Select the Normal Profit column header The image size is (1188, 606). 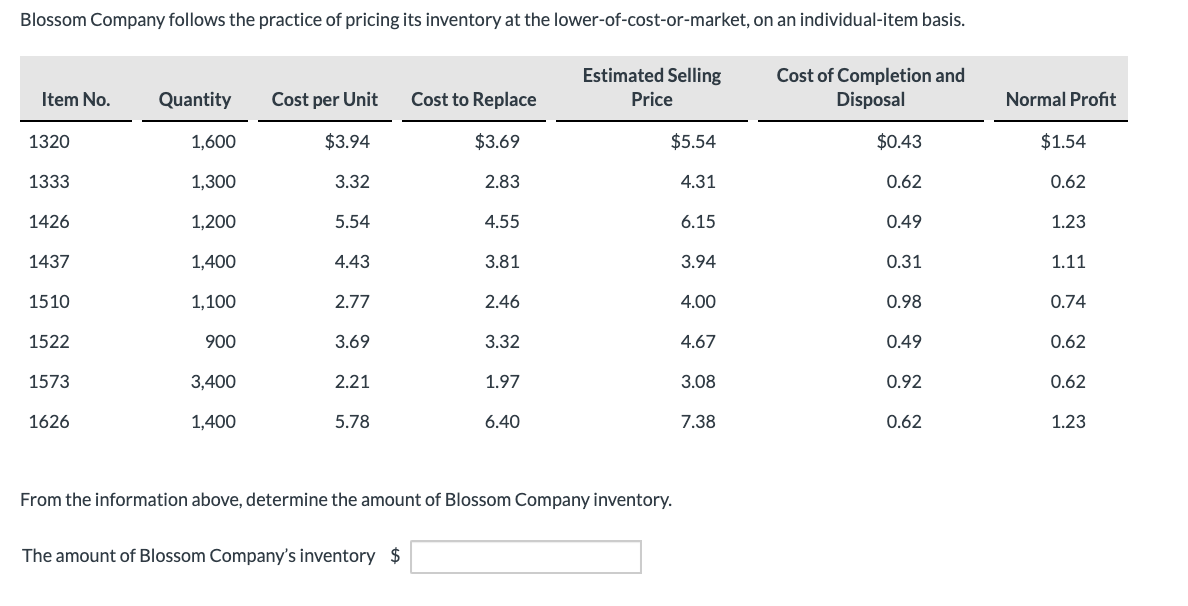click(x=1060, y=99)
